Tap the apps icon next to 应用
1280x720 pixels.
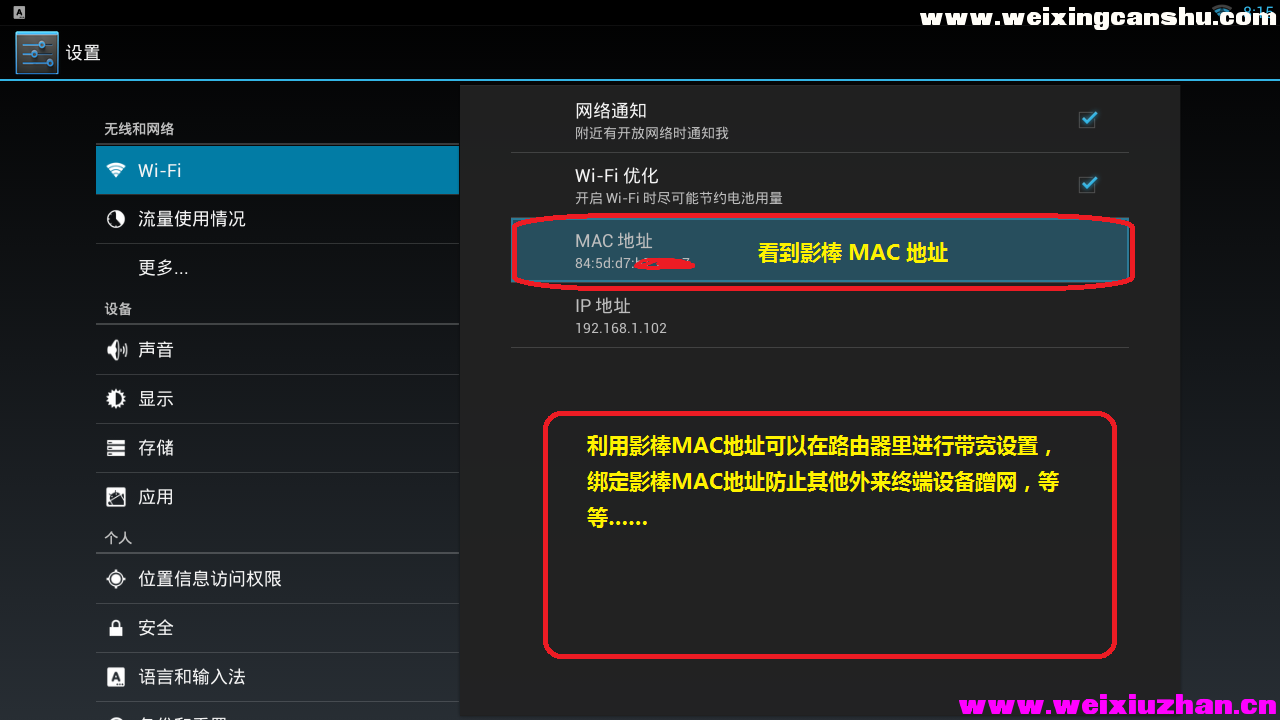click(x=116, y=497)
